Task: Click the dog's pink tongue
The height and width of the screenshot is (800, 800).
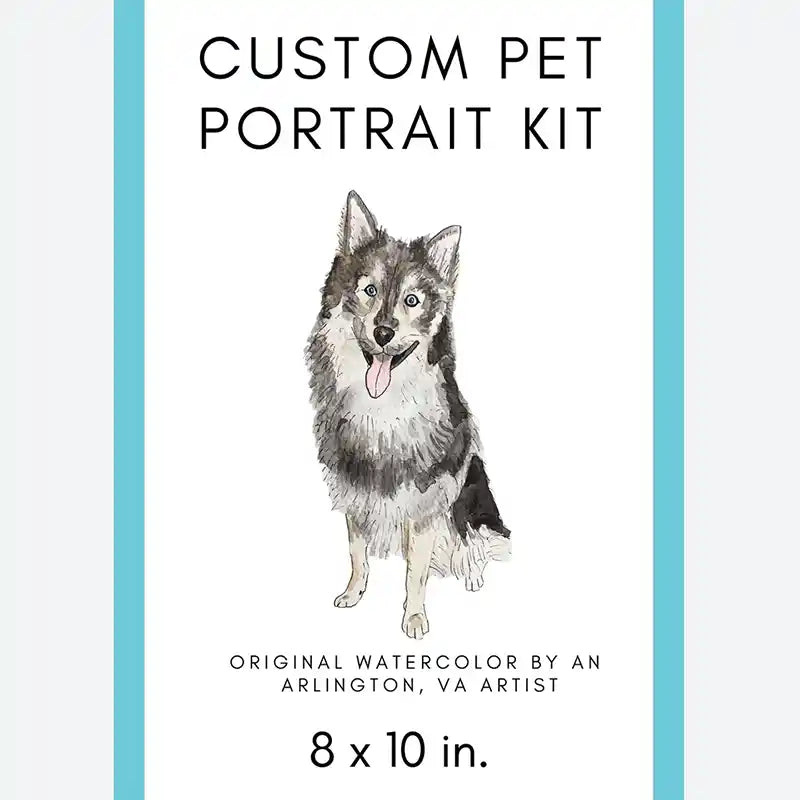Action: click(379, 377)
